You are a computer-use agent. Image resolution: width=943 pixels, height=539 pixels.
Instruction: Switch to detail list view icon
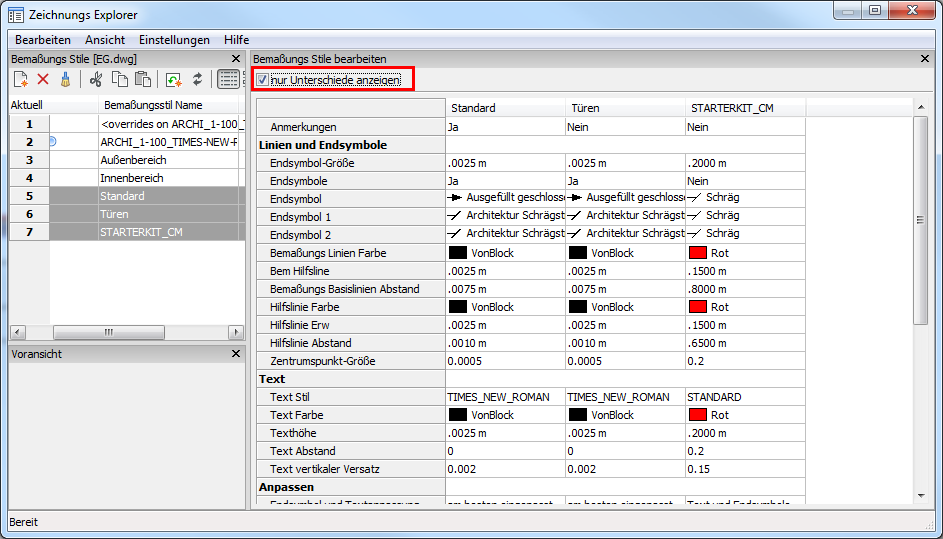point(228,79)
